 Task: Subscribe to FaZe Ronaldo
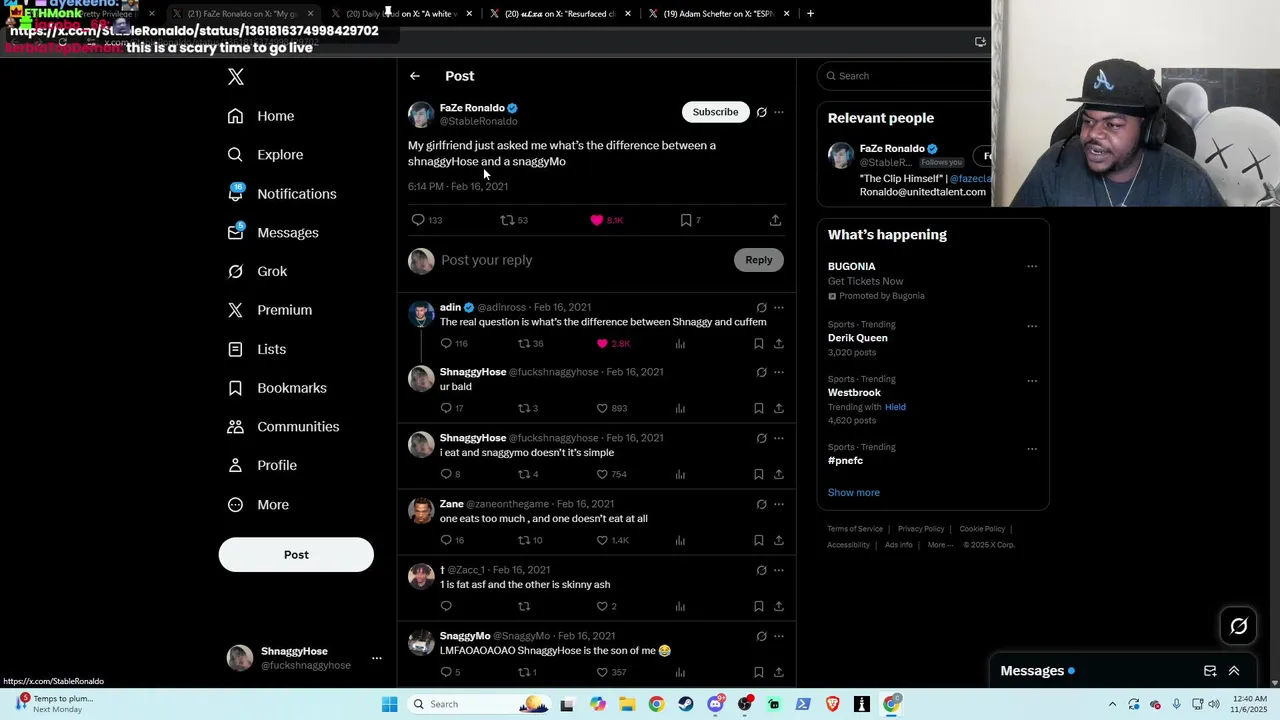click(715, 112)
